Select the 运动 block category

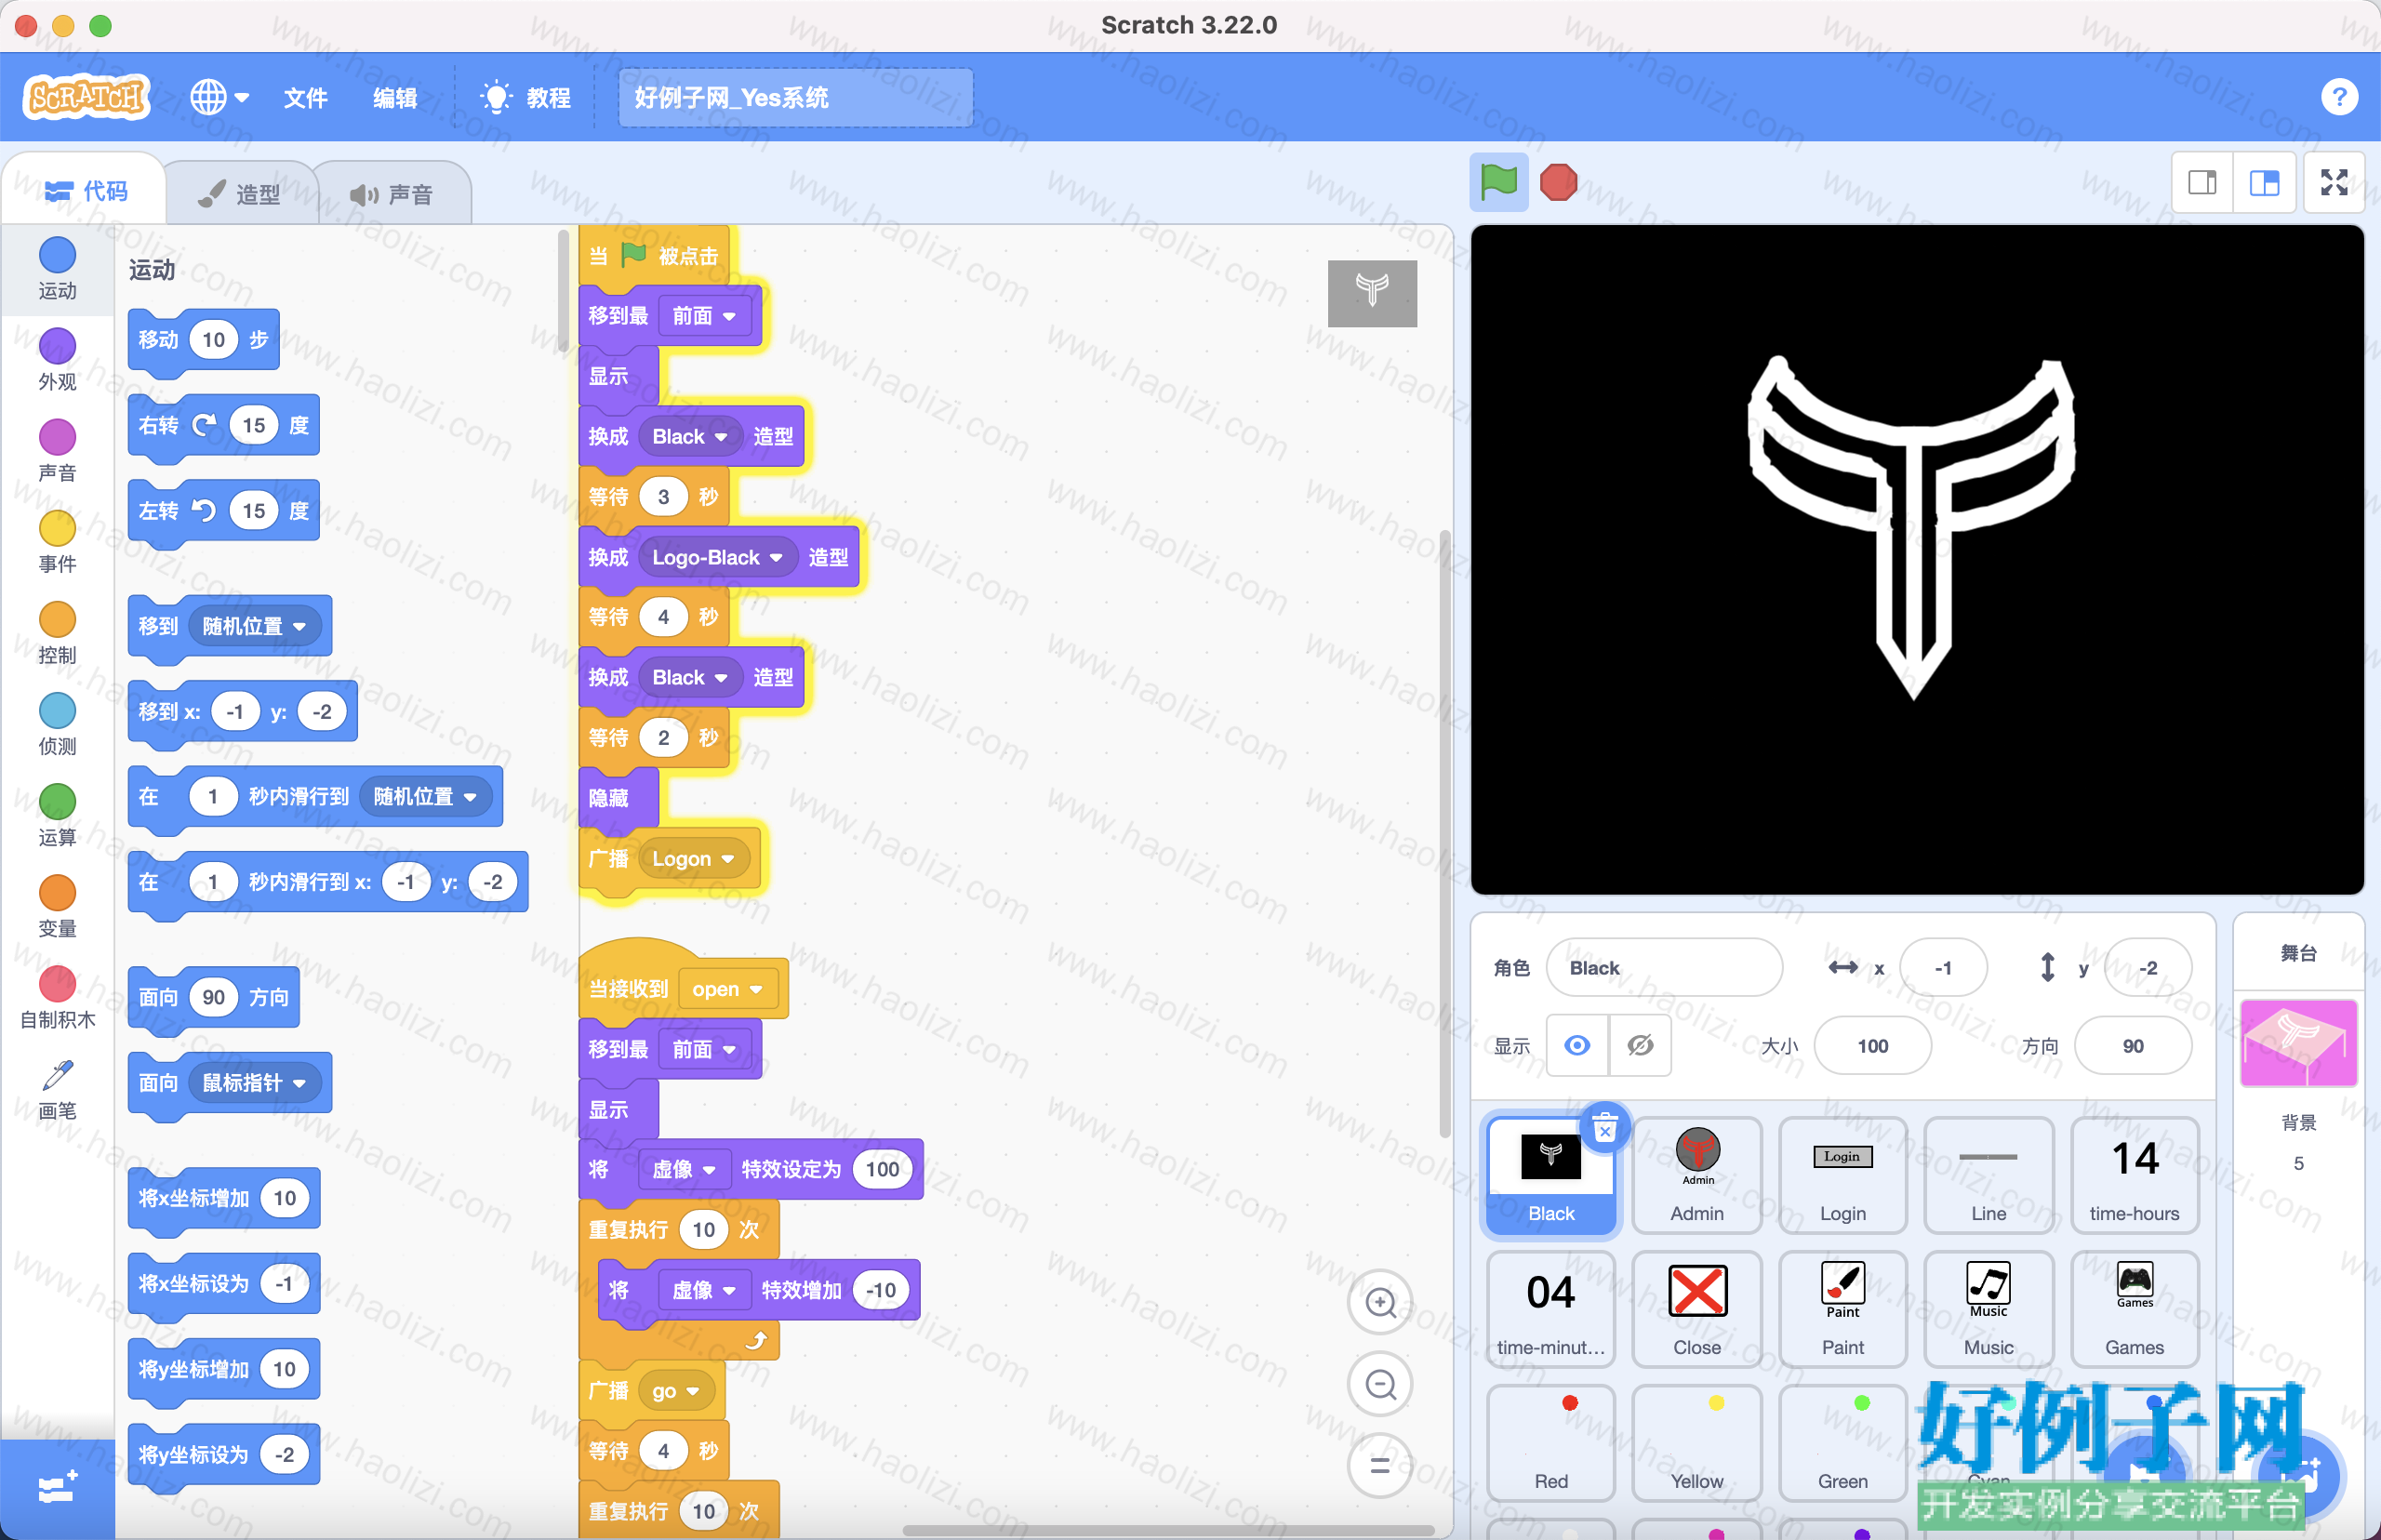(x=57, y=269)
